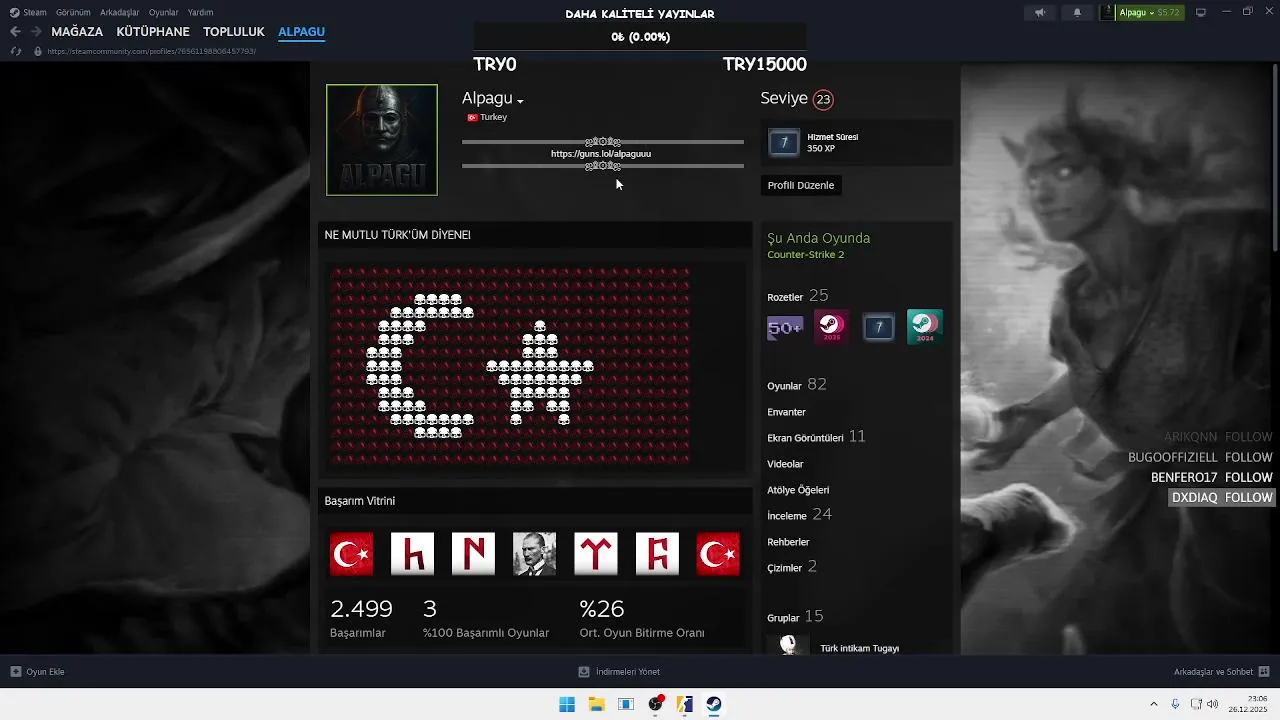
Task: Open the Envanter link
Action: coord(786,412)
